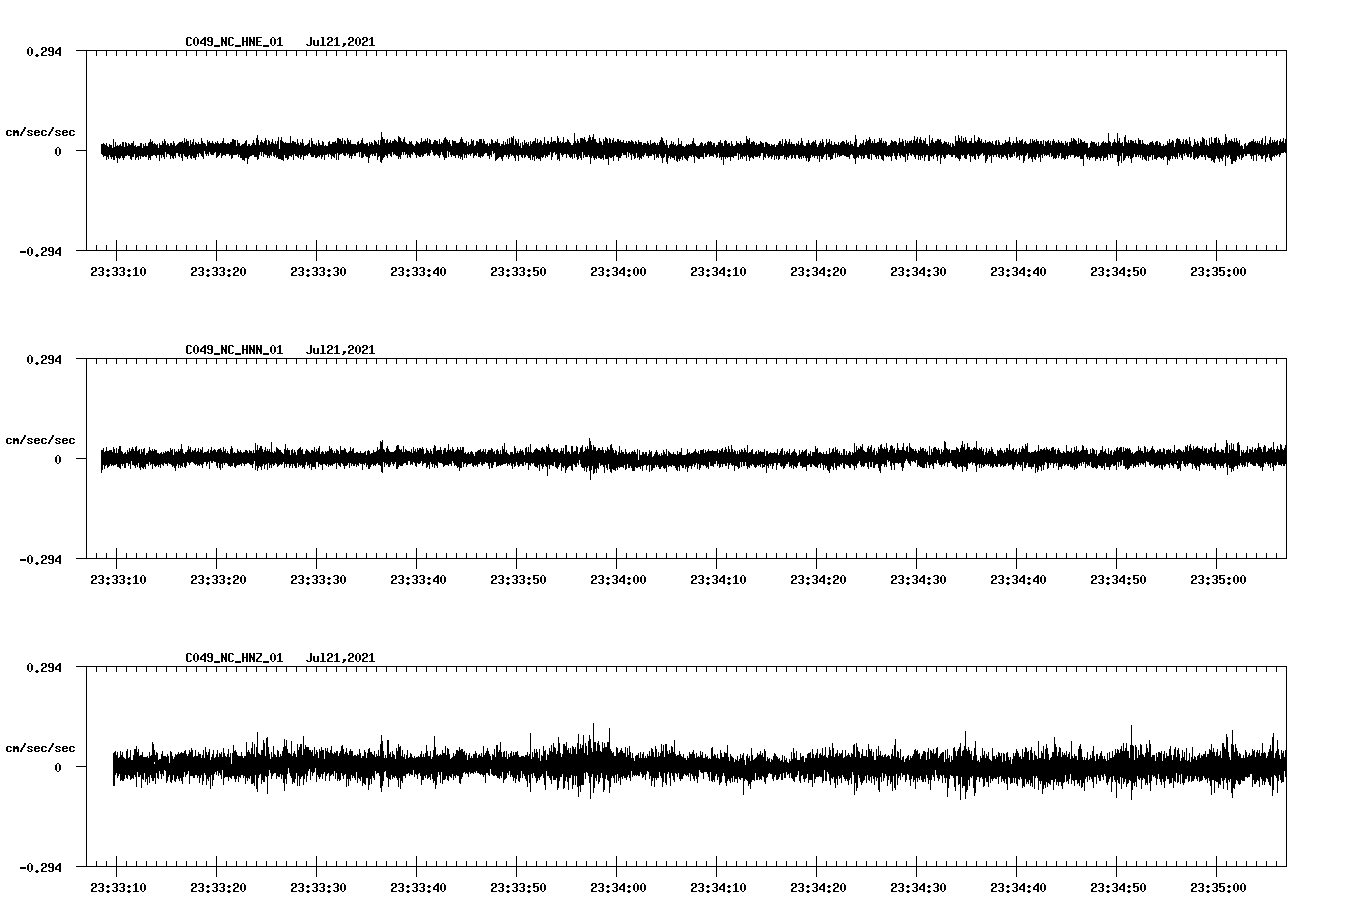
Task: Click time label 23:35:00 under HNZ plot
Action: pos(1218,887)
